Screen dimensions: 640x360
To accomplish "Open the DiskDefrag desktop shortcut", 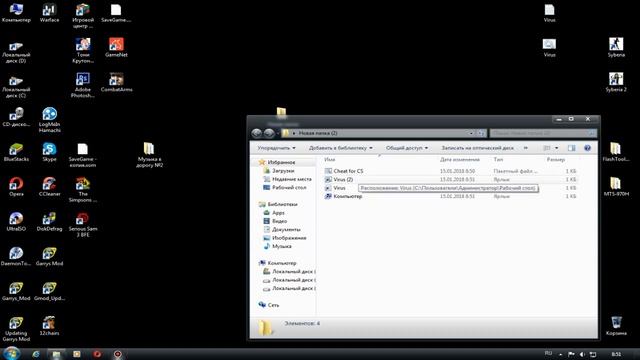I will tap(49, 221).
